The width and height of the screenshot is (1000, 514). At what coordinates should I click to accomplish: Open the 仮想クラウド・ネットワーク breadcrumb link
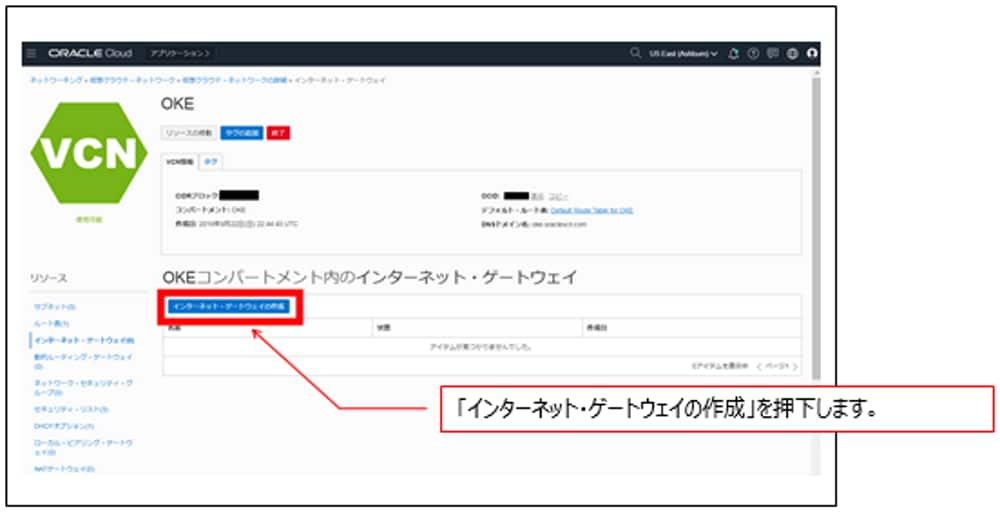132,80
